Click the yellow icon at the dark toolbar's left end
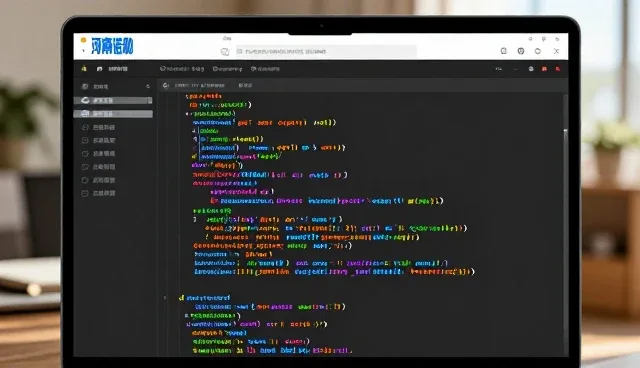640x368 pixels. [x=84, y=69]
